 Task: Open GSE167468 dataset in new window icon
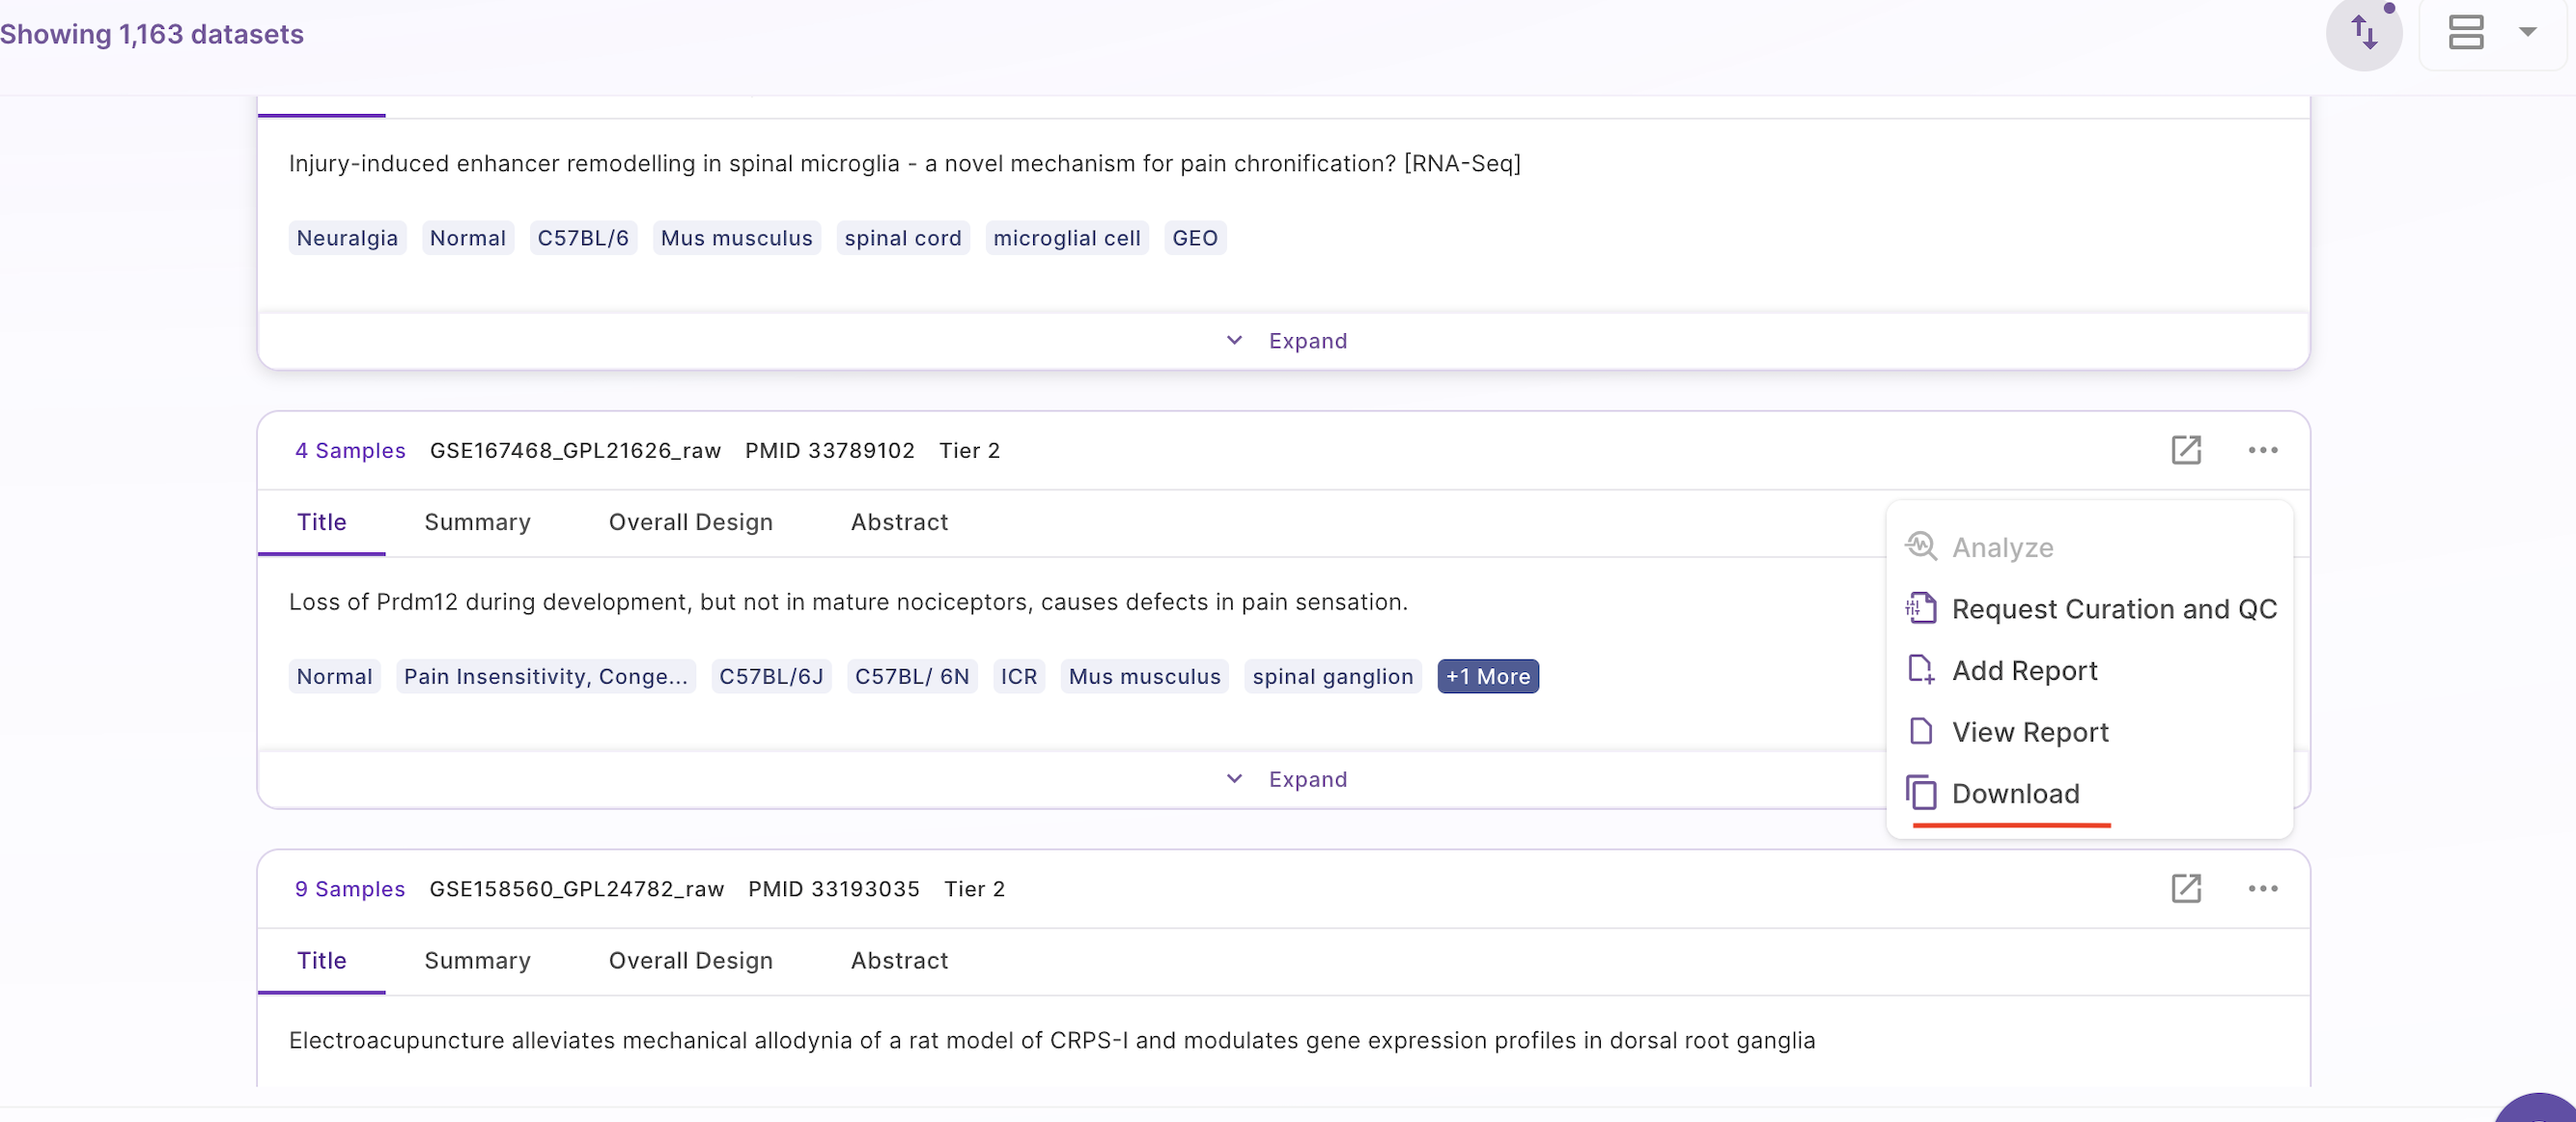(2186, 450)
